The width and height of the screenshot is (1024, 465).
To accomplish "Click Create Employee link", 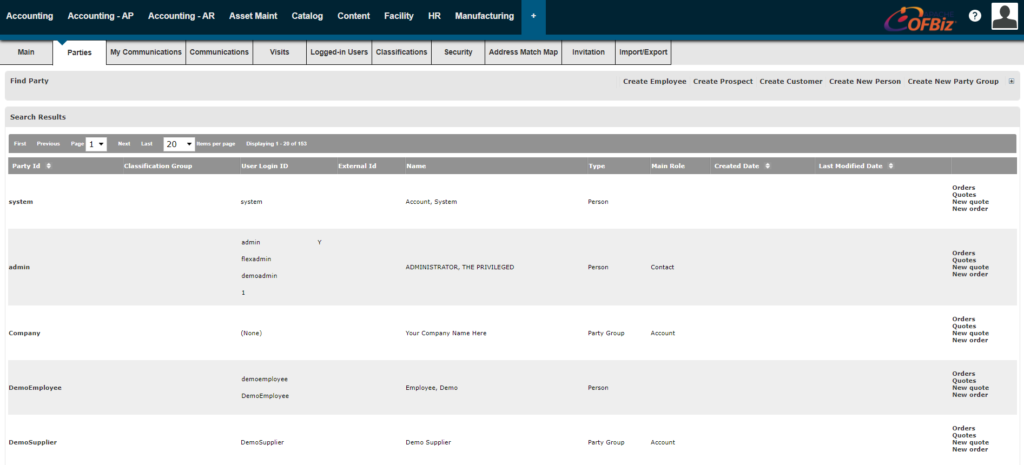I will coord(654,81).
